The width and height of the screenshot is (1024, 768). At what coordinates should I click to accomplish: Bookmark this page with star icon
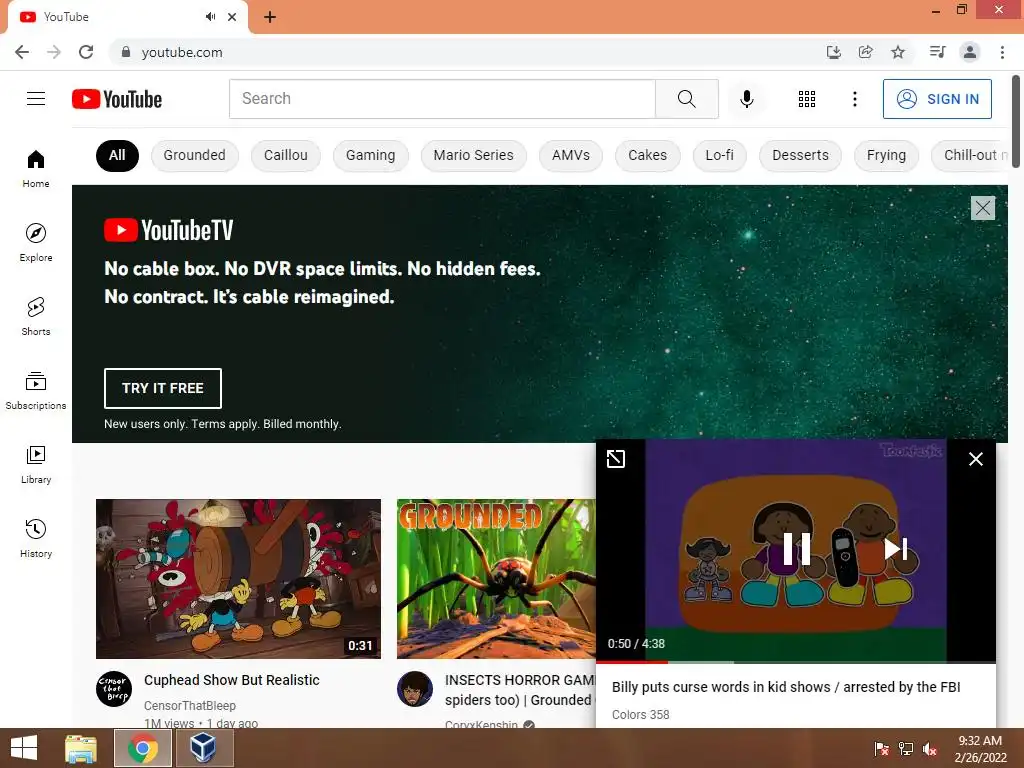[898, 52]
